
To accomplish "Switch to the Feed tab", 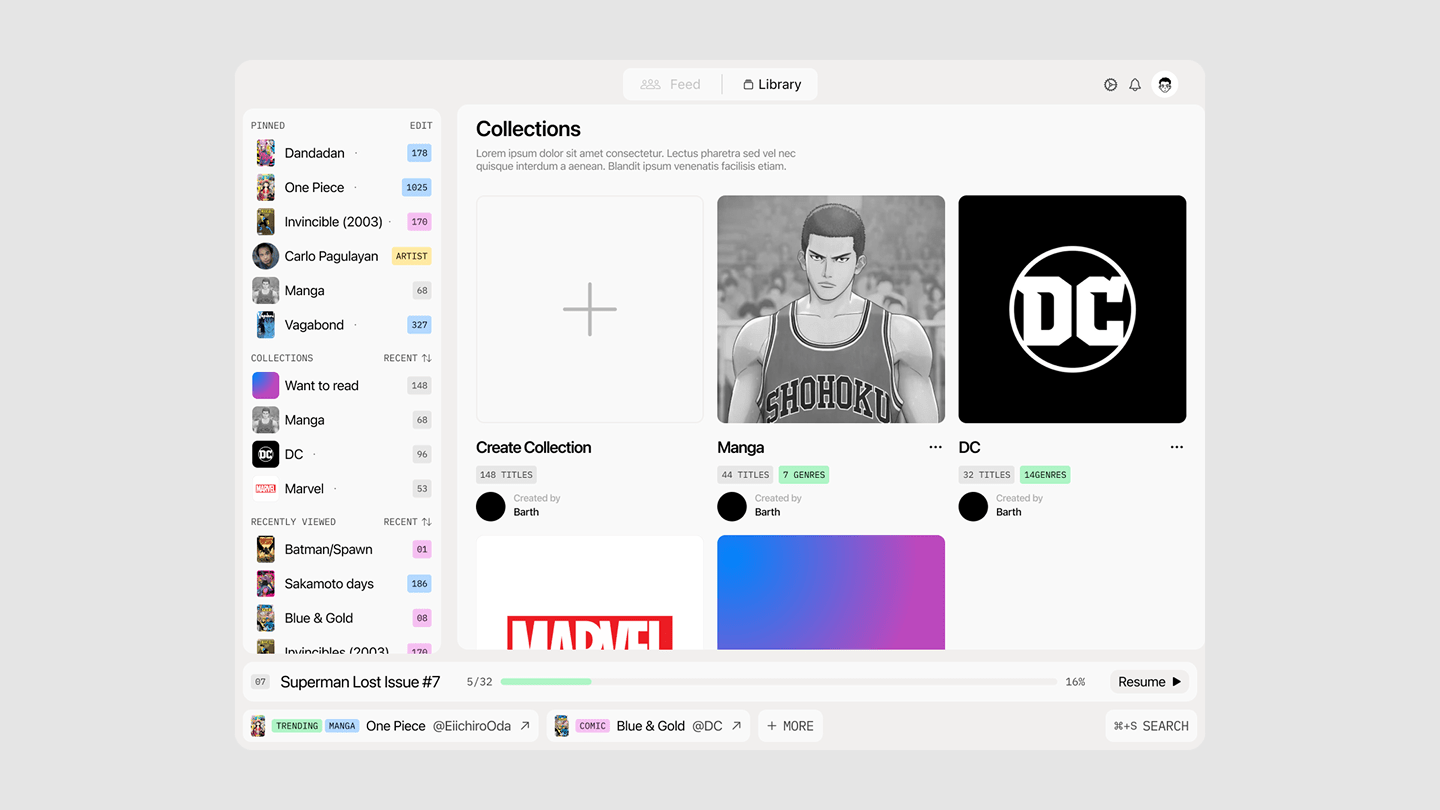I will tap(671, 85).
